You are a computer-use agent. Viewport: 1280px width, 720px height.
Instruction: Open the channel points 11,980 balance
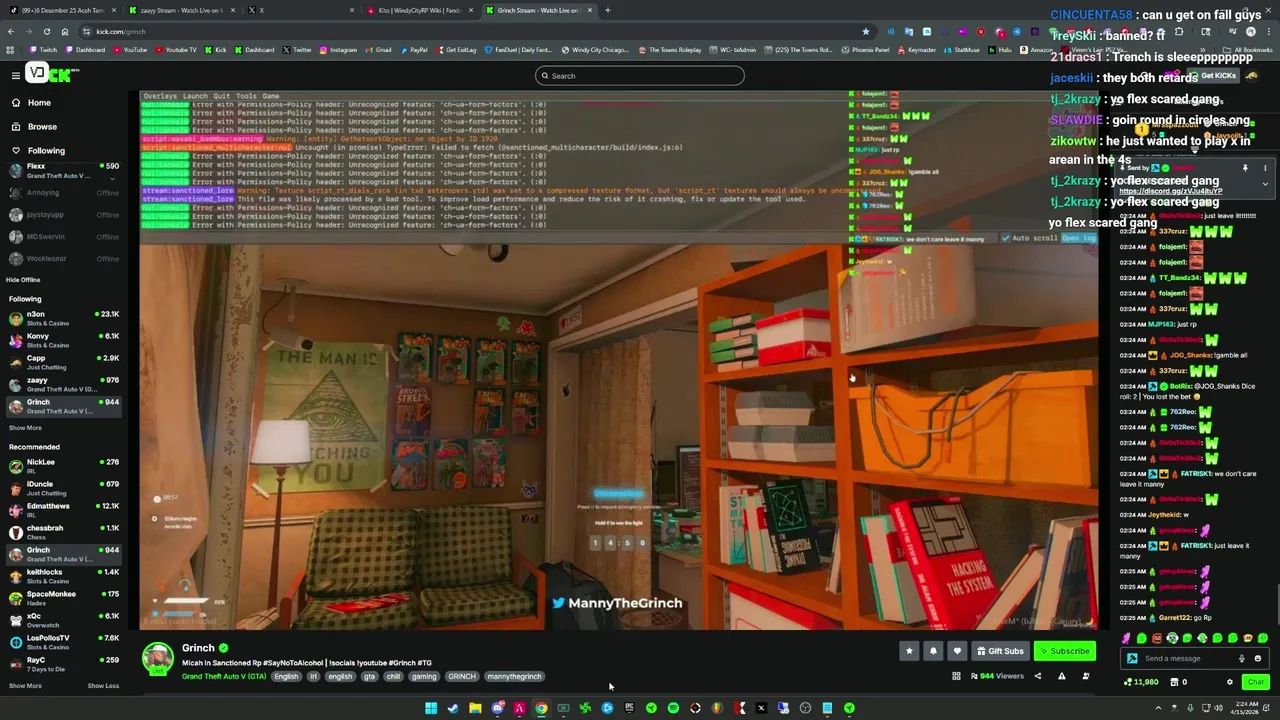coord(1141,682)
